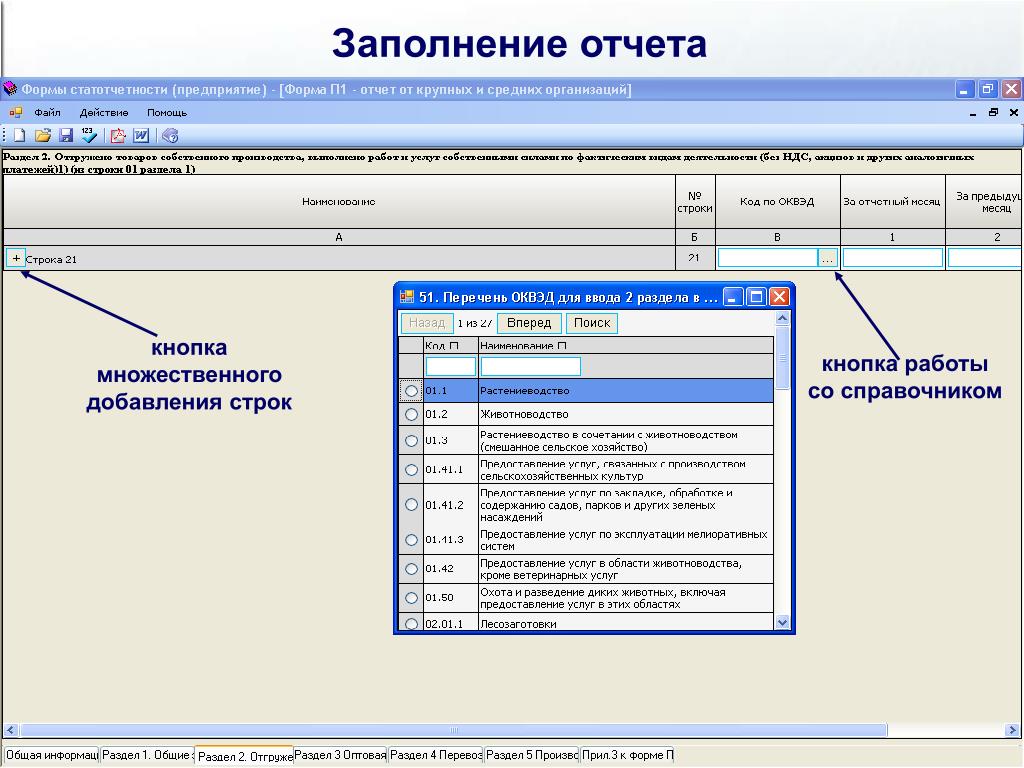
Task: Select radio button for code 01.41.3
Action: click(411, 539)
